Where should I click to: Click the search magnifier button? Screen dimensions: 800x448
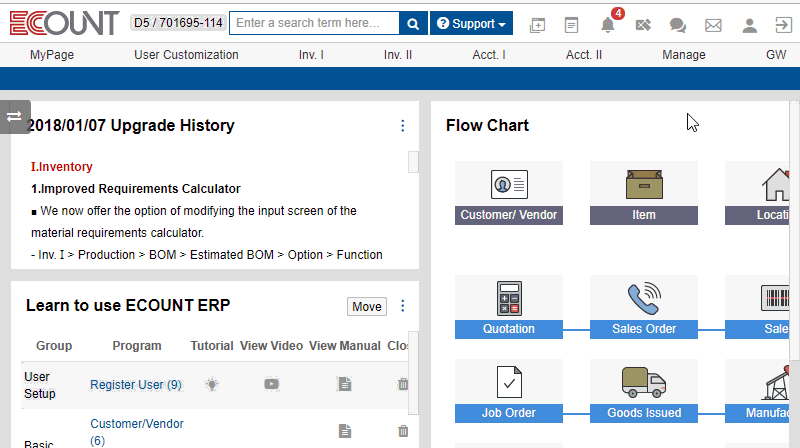413,23
